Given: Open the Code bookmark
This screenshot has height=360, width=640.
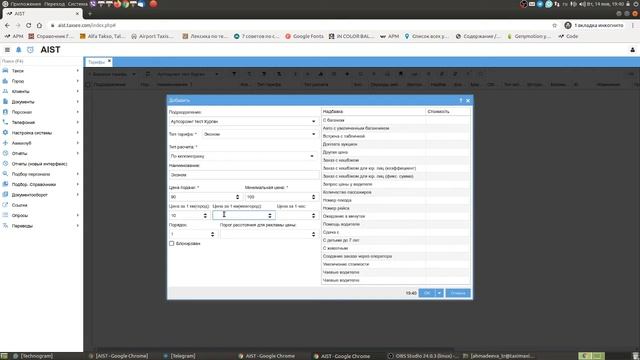Looking at the screenshot, I should coord(568,36).
